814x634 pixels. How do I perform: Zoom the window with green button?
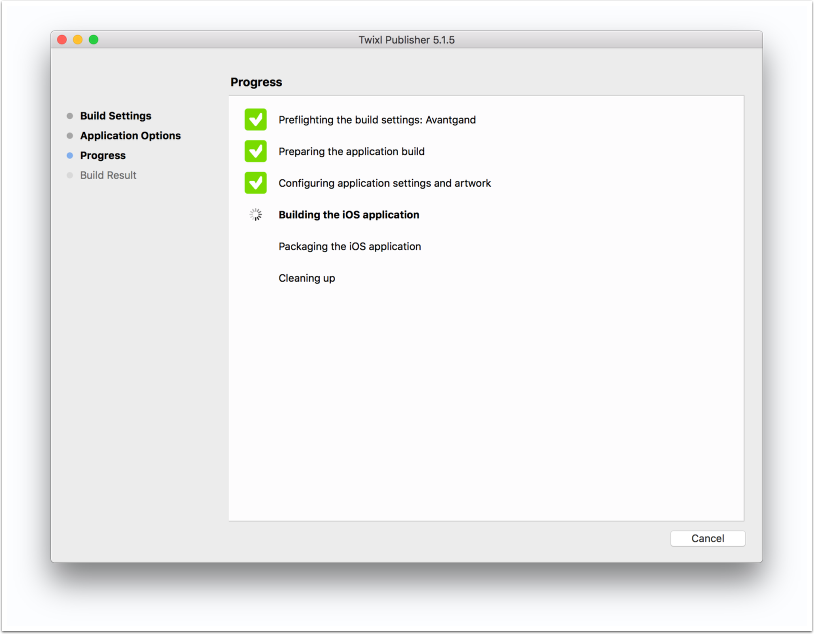coord(93,39)
